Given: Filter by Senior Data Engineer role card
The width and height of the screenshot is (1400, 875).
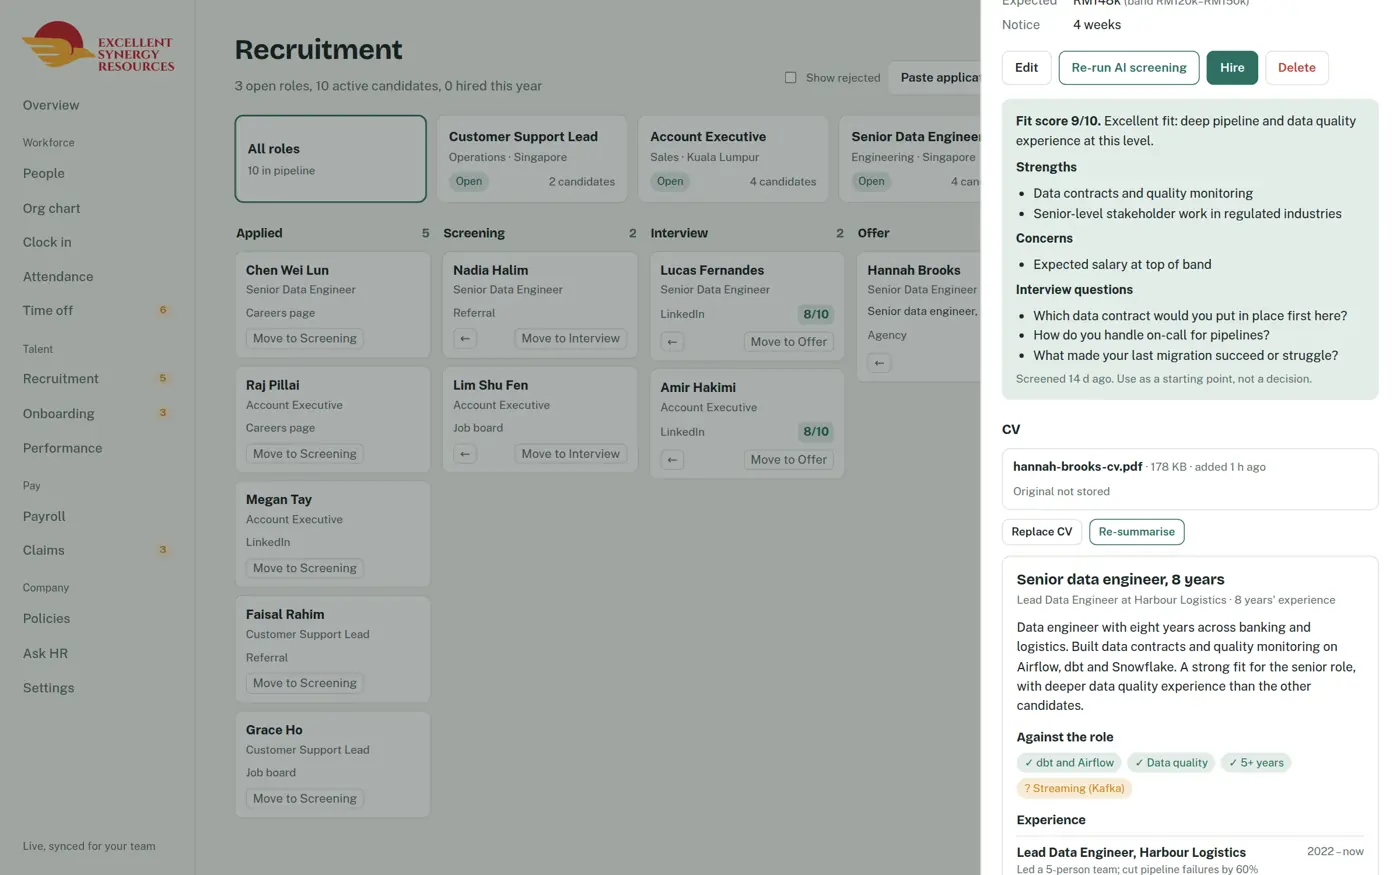Looking at the screenshot, I should (910, 159).
